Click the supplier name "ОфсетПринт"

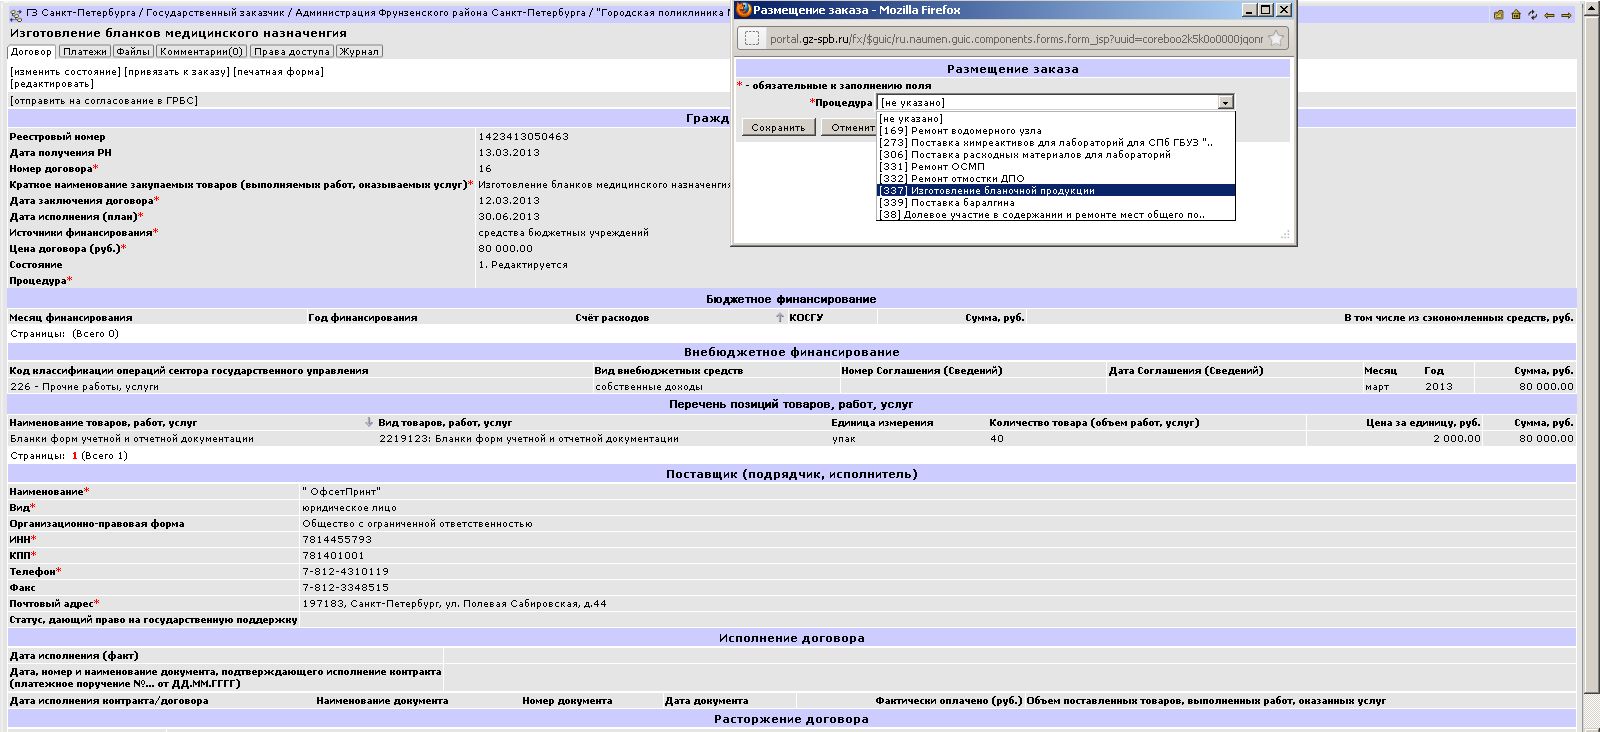342,492
